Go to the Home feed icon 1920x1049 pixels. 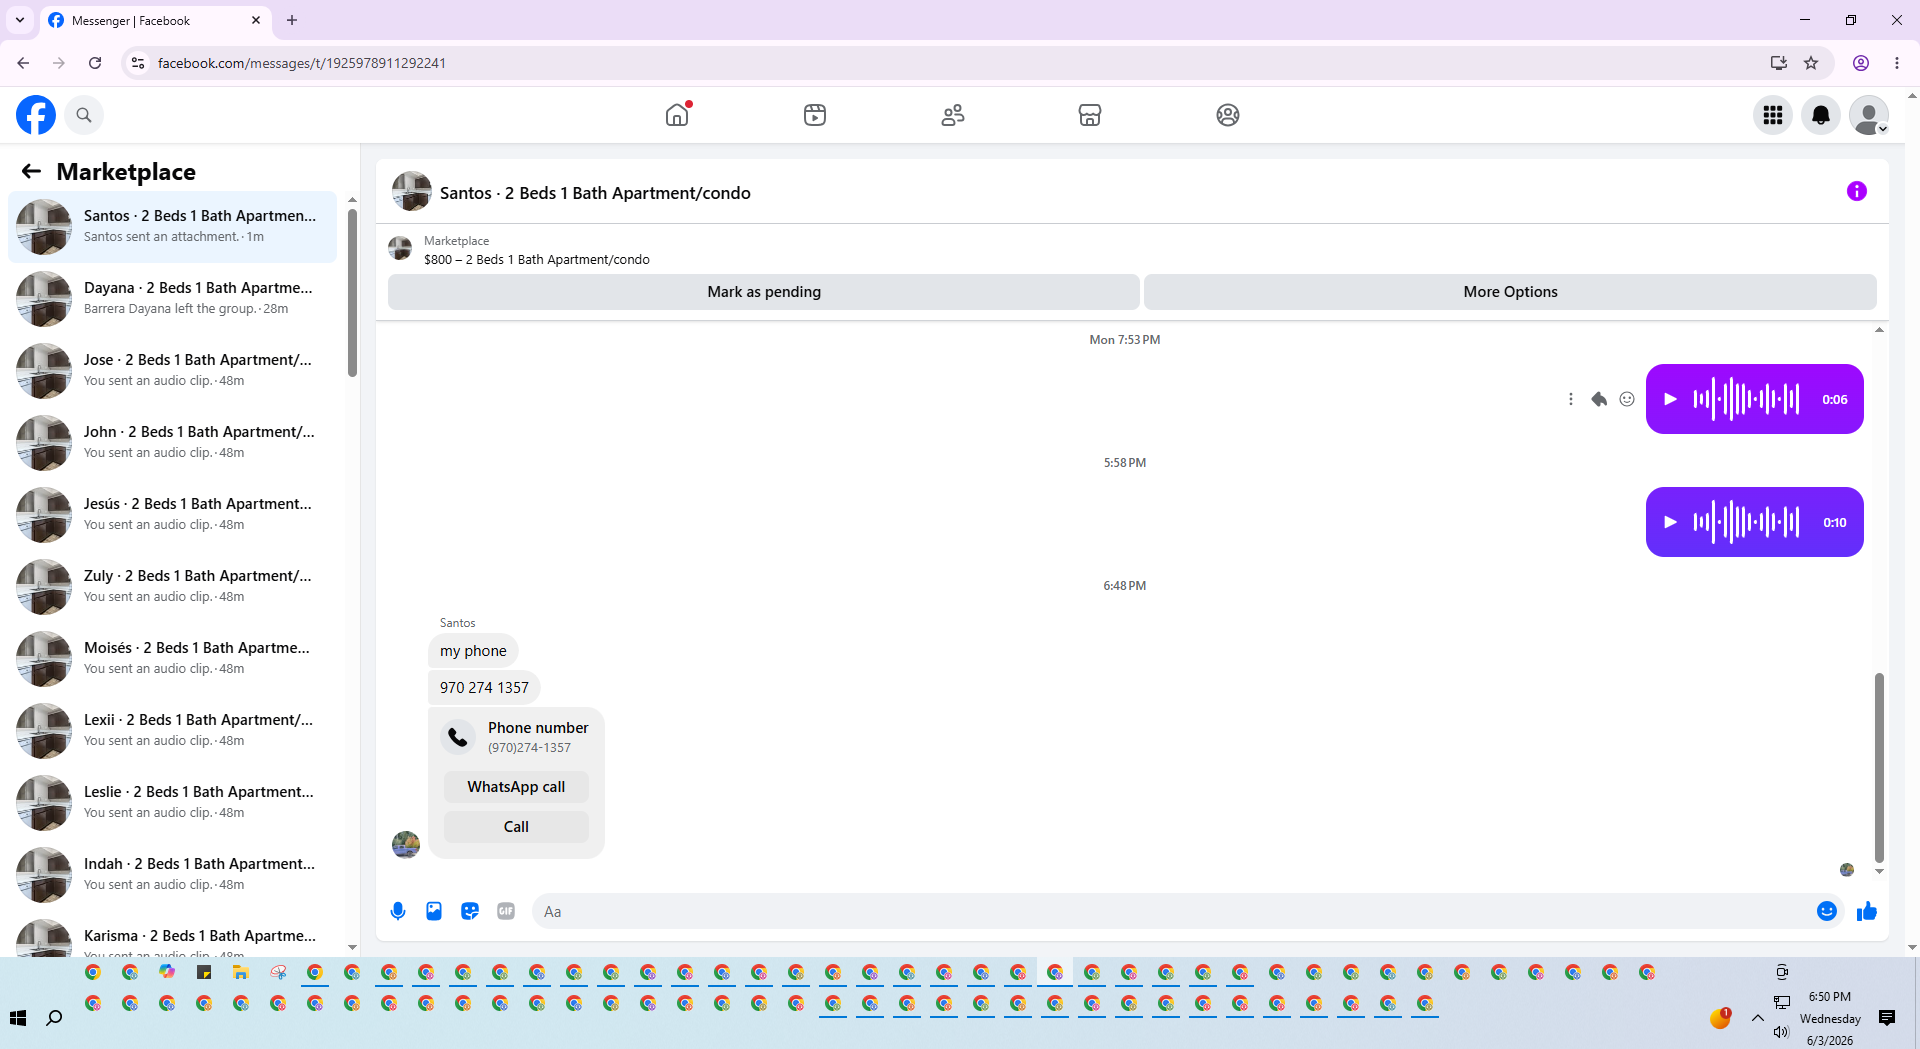[x=677, y=115]
